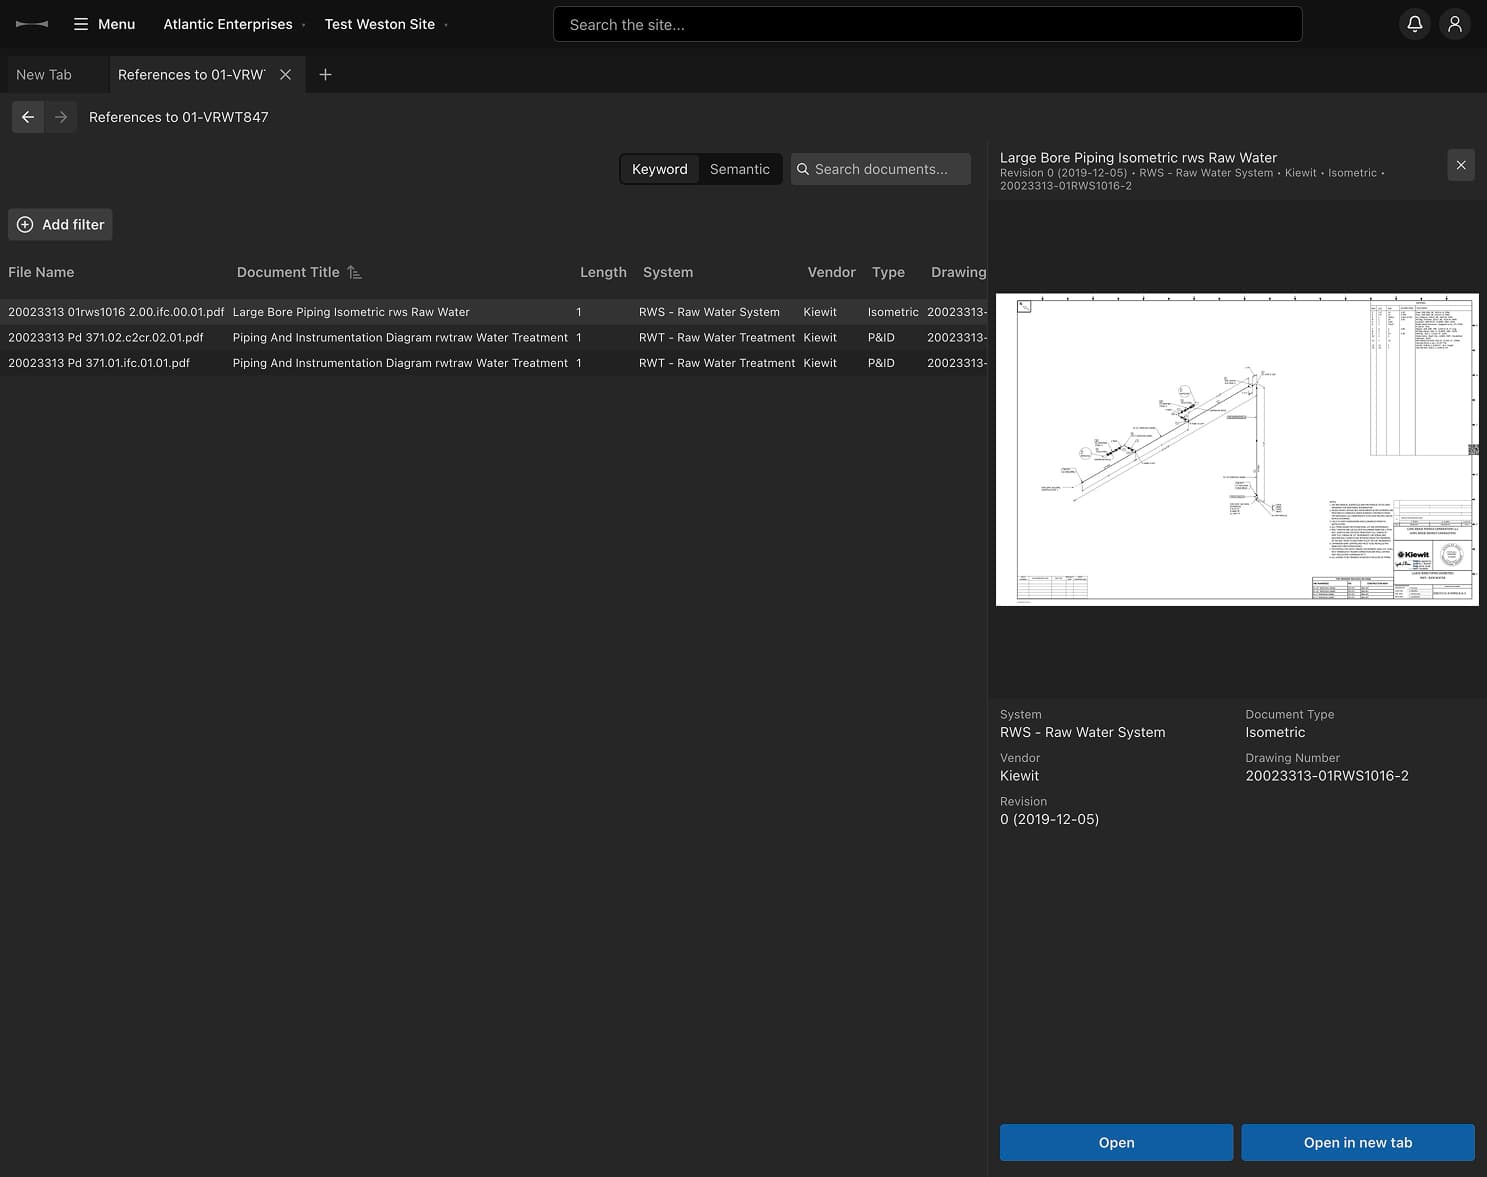The width and height of the screenshot is (1487, 1177).
Task: Open the user account profile icon
Action: (x=1454, y=23)
